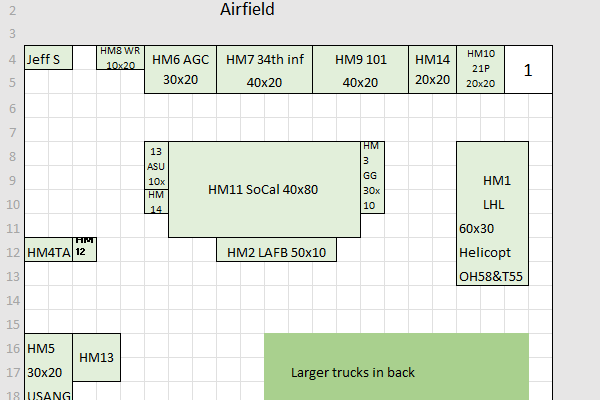600x400 pixels.
Task: Click the HM9 101 40x20 block
Action: 360,69
